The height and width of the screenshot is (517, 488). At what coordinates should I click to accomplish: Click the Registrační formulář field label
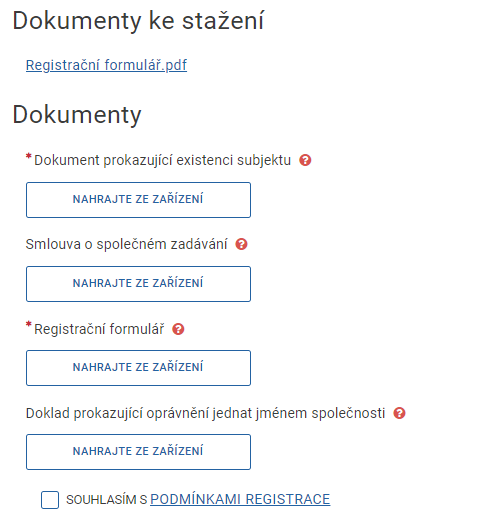click(x=99, y=329)
